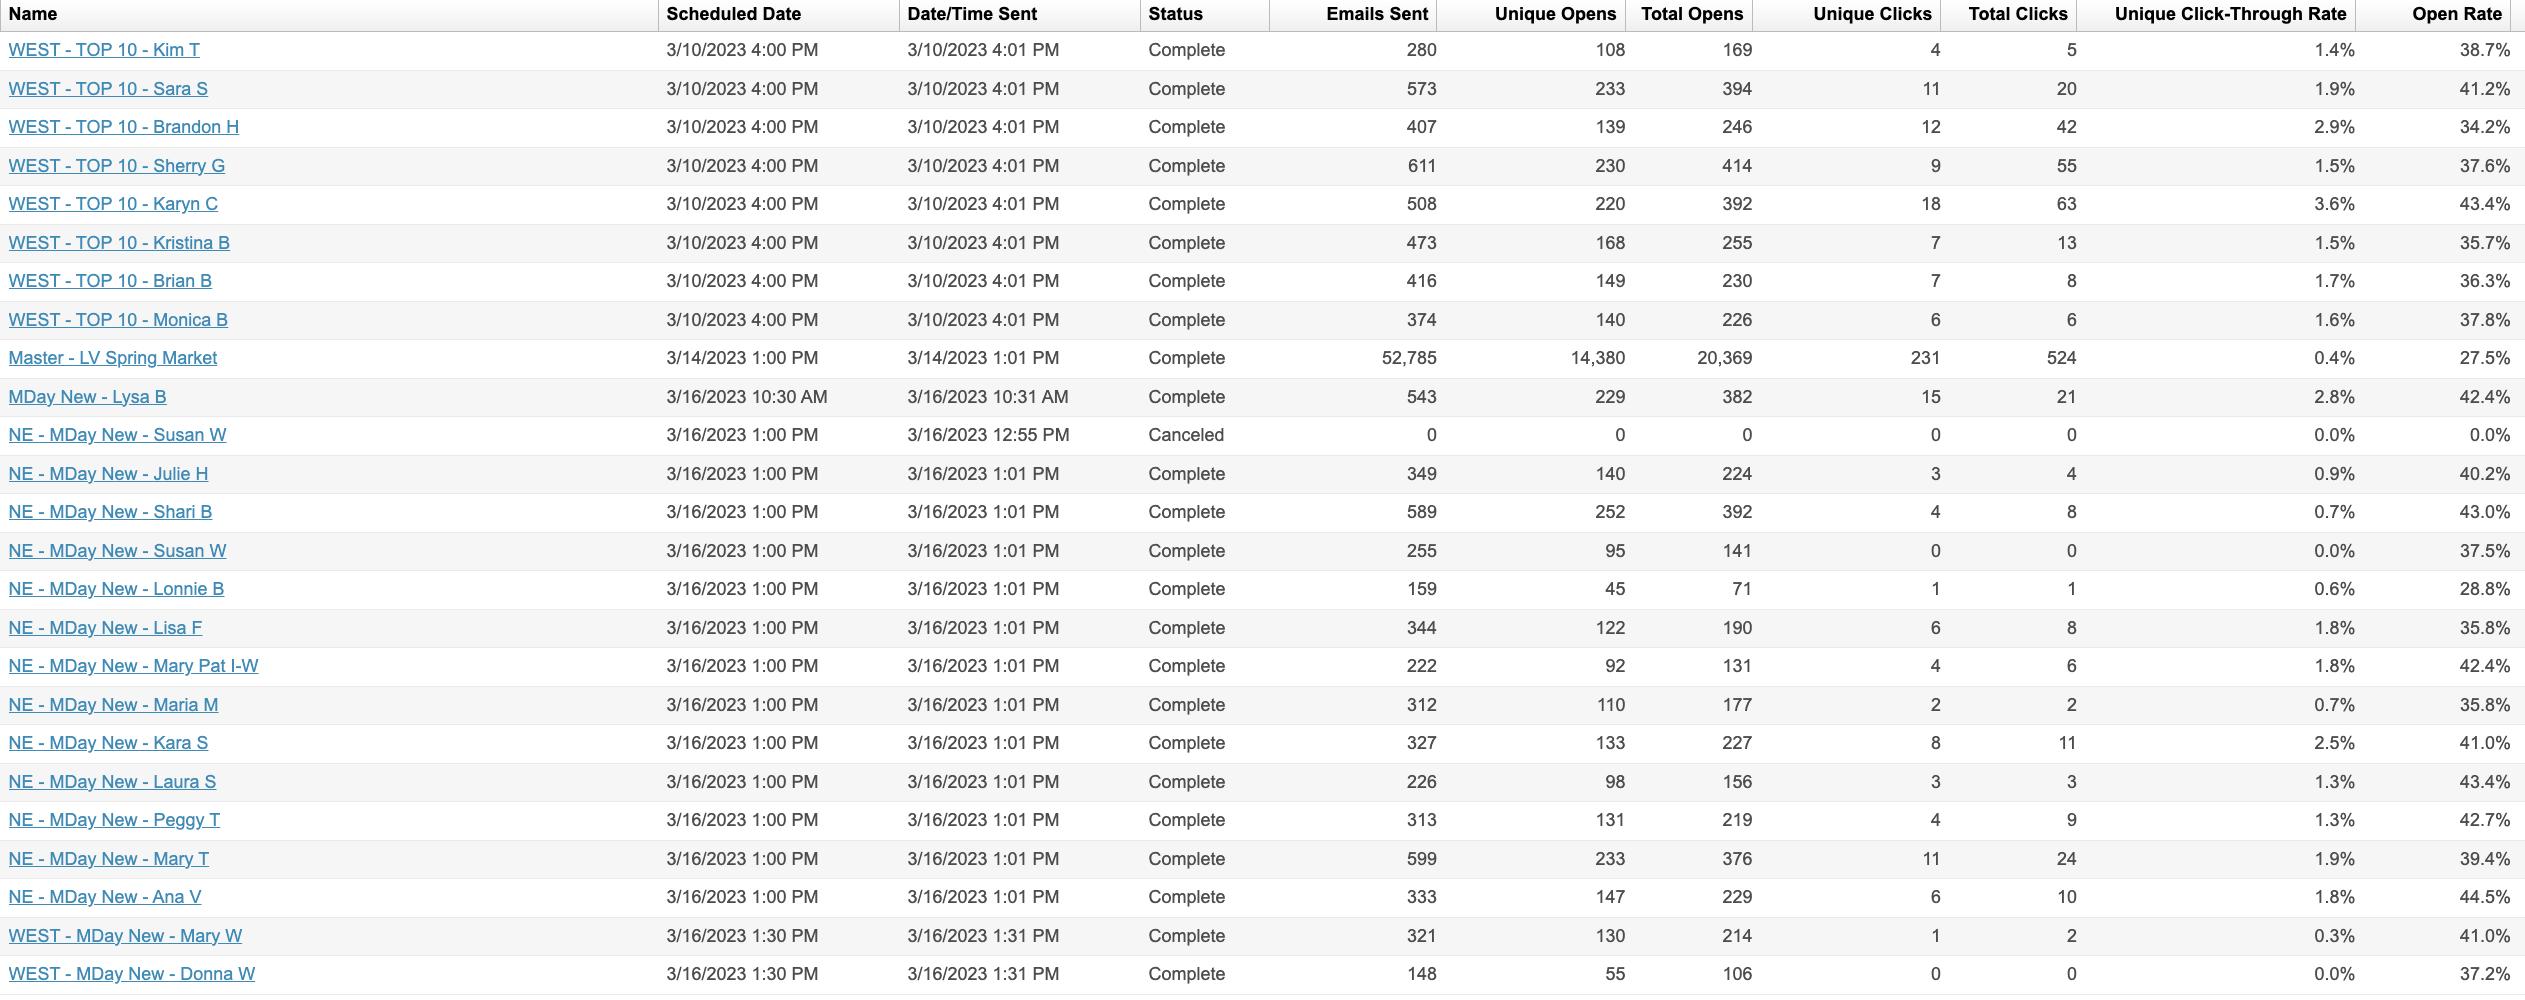Sort by Total Clicks column header
Image resolution: width=2525 pixels, height=1000 pixels.
pyautogui.click(x=2018, y=14)
